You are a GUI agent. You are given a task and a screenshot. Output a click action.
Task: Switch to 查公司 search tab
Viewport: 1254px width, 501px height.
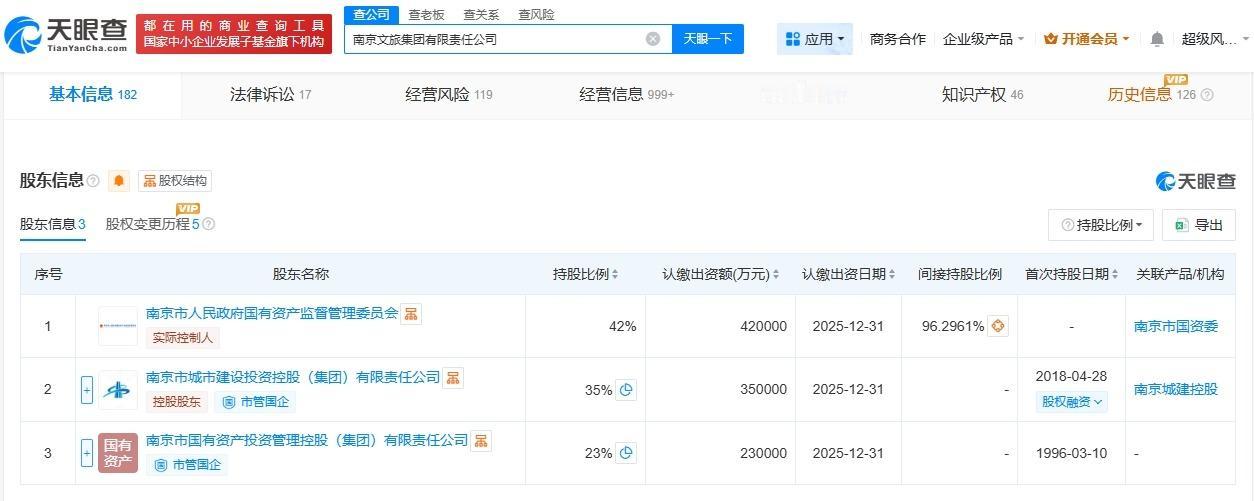371,14
